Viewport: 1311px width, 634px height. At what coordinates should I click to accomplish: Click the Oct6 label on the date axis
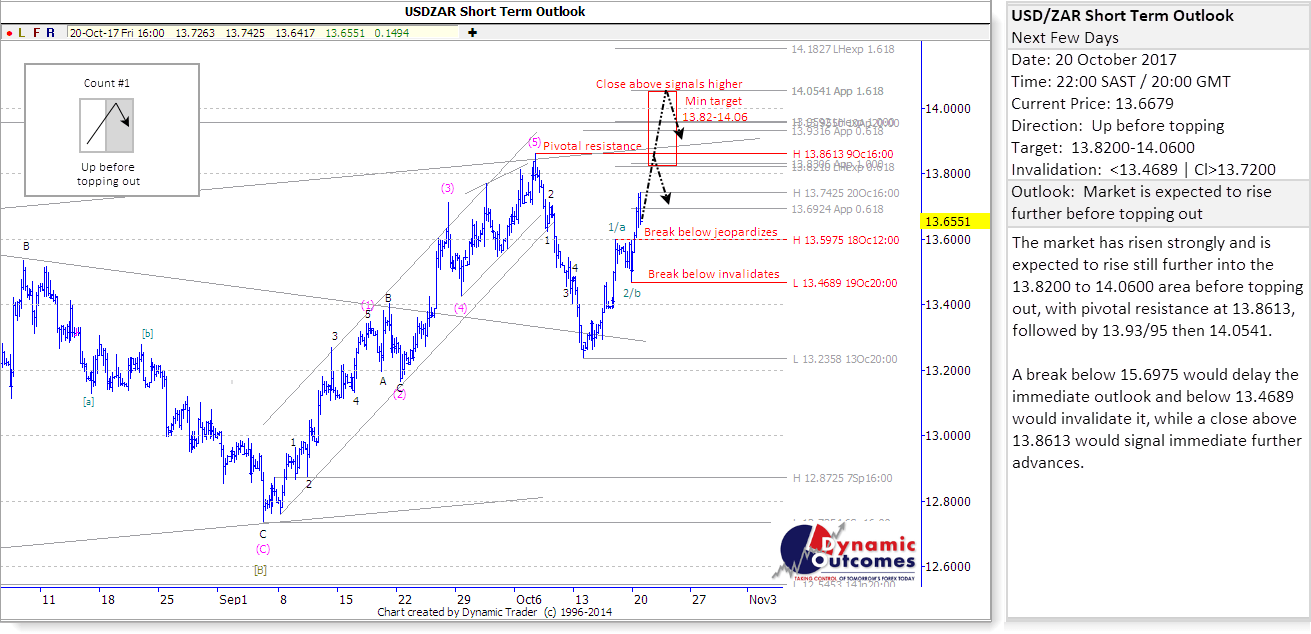pyautogui.click(x=528, y=599)
